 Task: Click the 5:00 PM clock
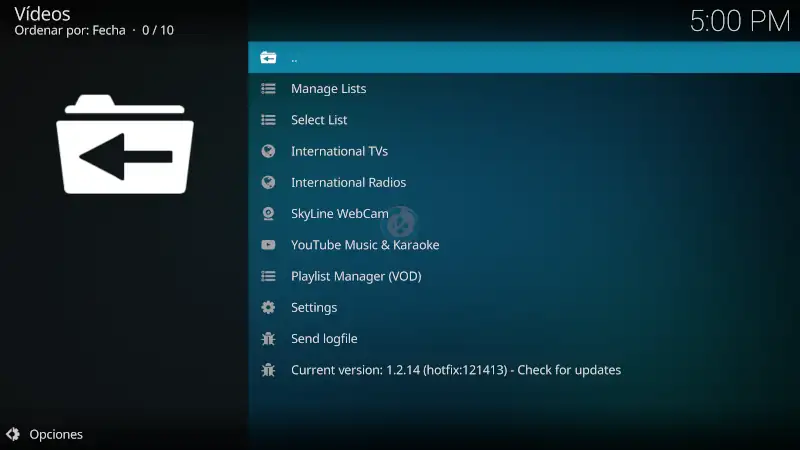click(740, 21)
